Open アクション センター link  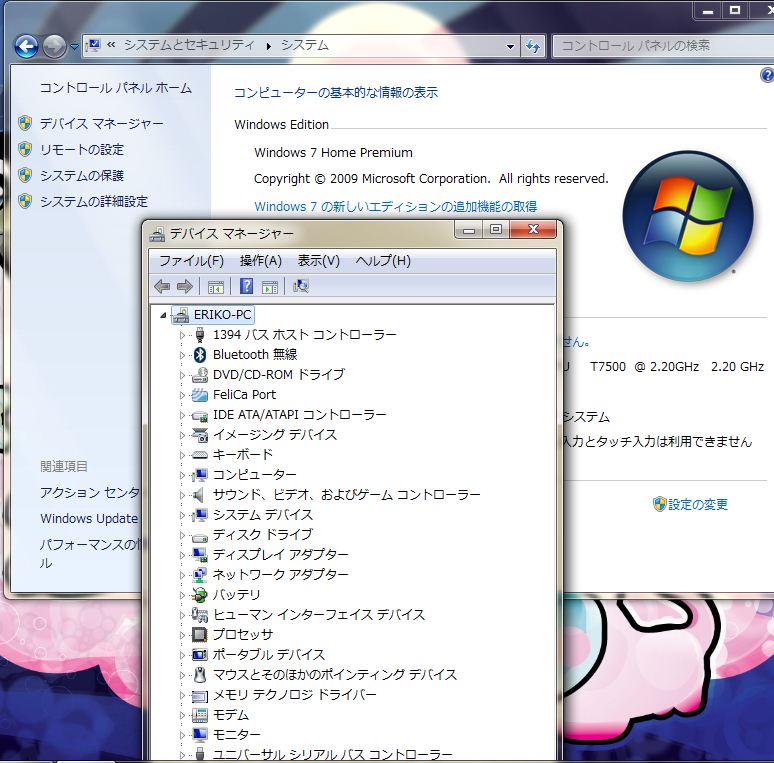click(90, 493)
